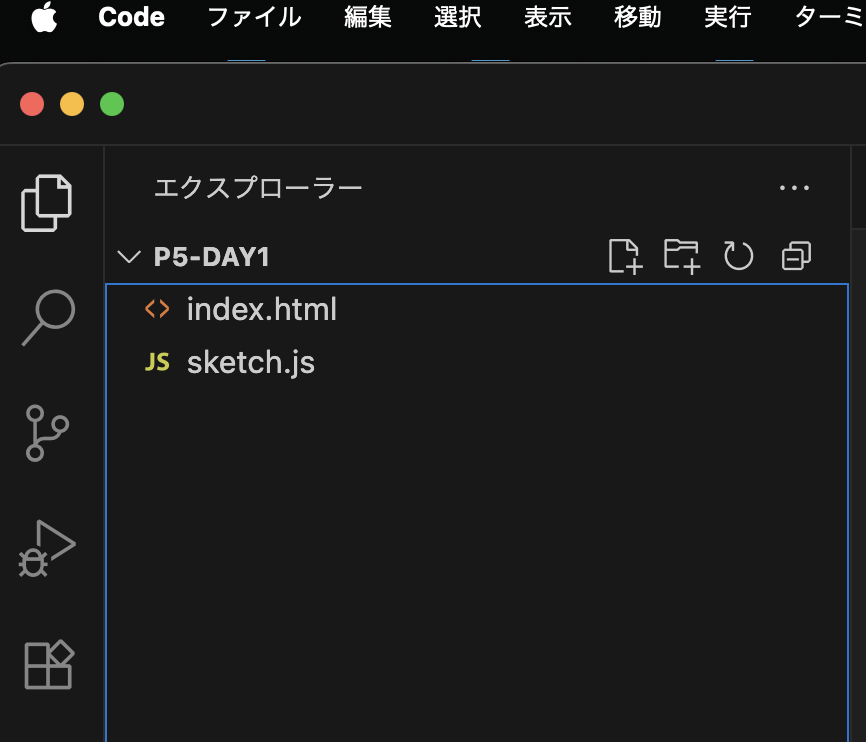Collapse all folders in explorer

796,256
